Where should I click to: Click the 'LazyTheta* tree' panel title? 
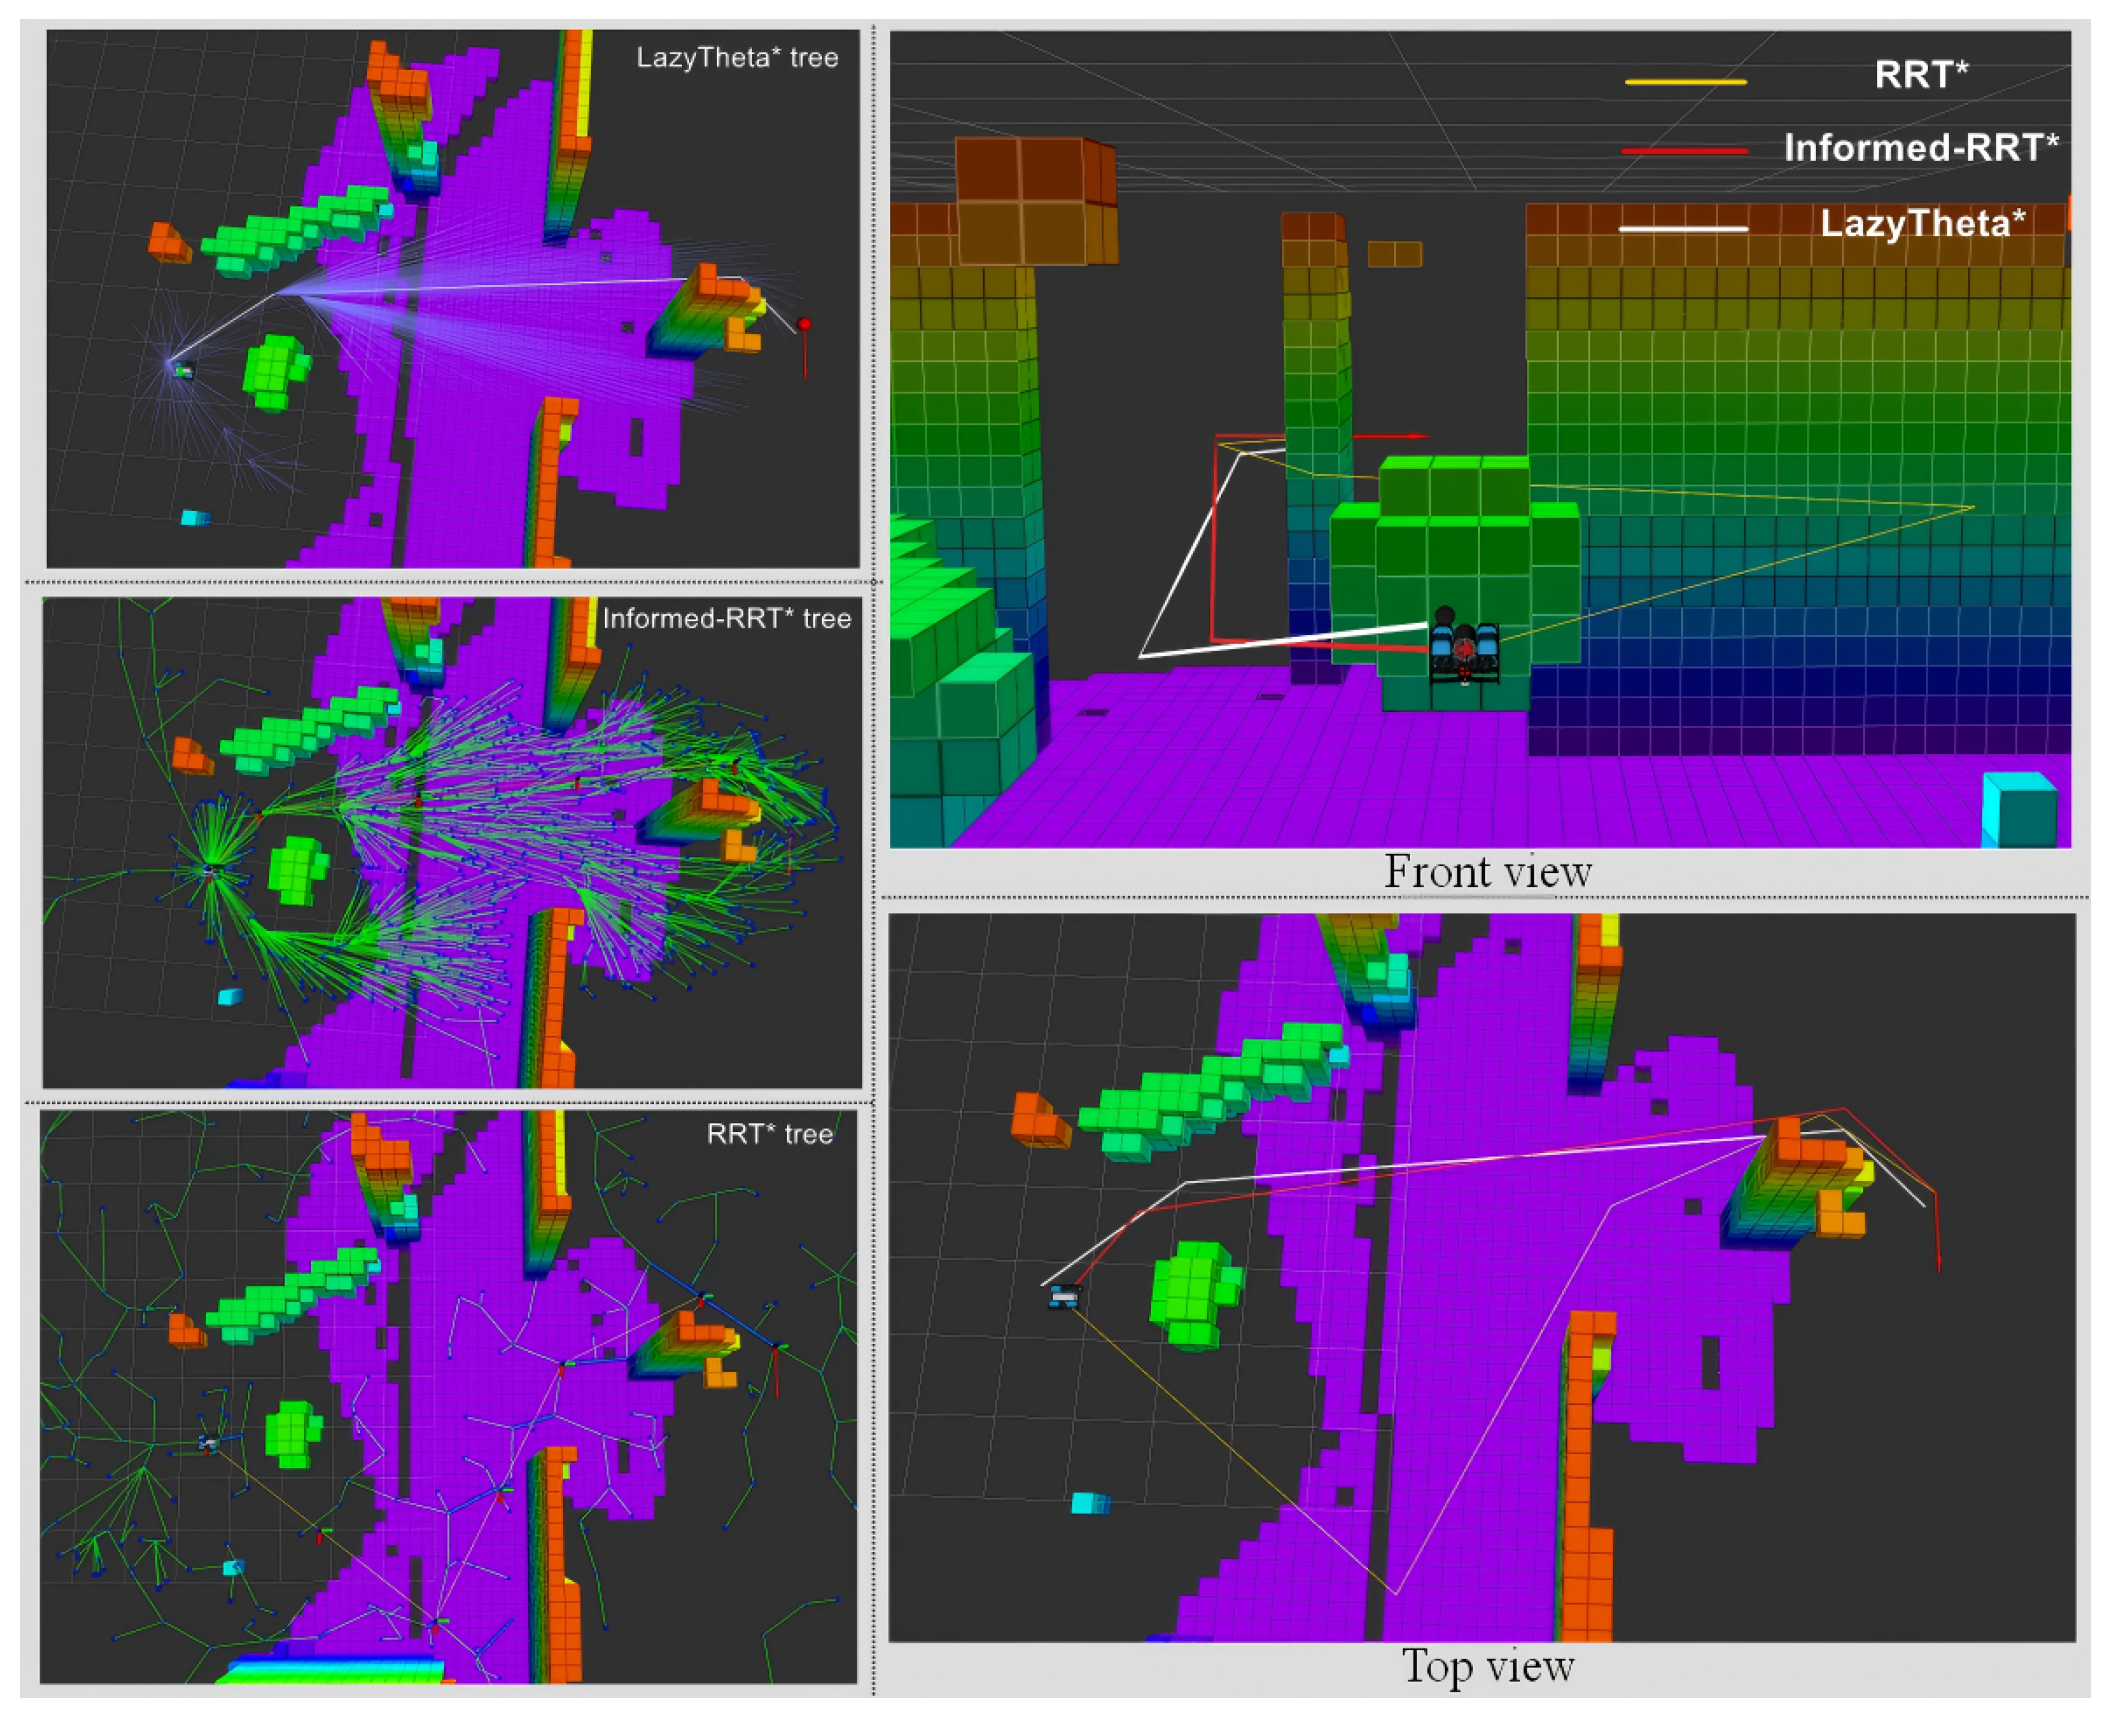pyautogui.click(x=737, y=58)
